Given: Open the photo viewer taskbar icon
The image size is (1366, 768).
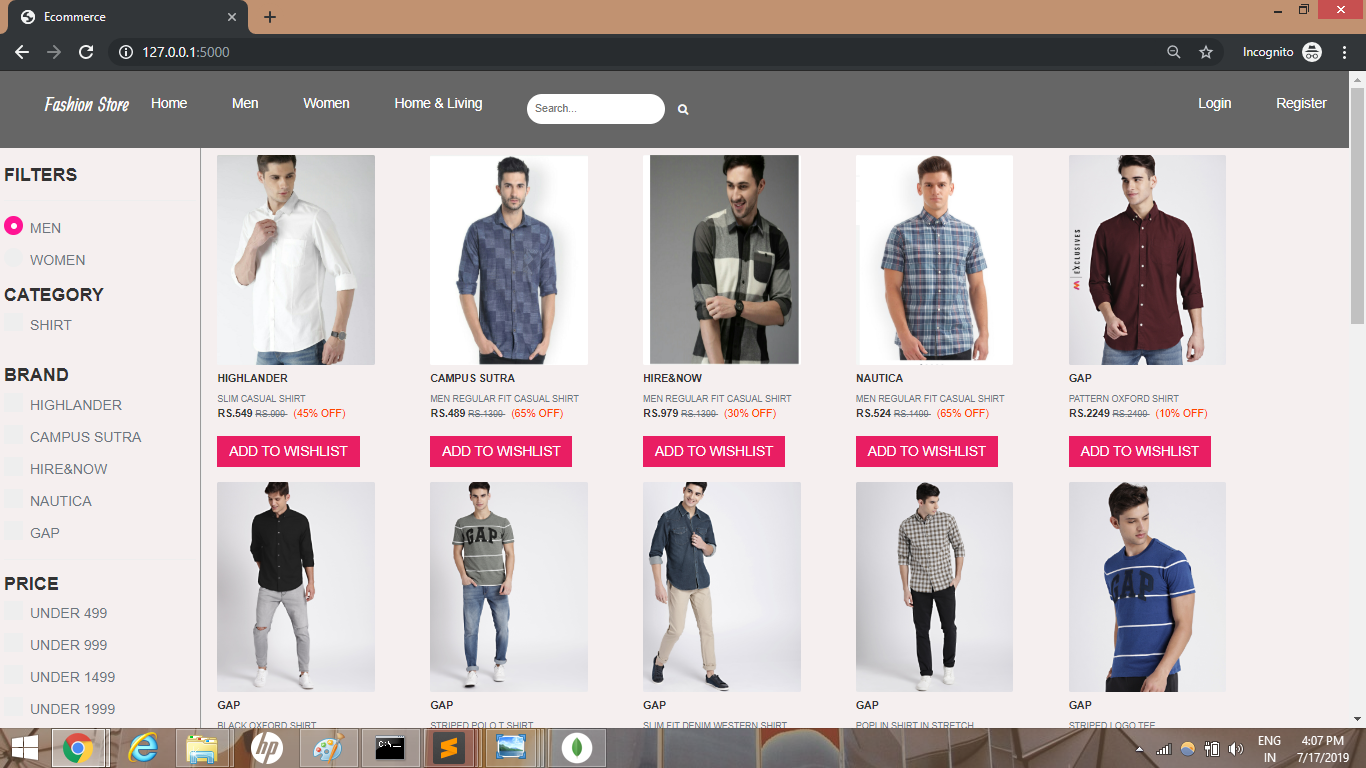Looking at the screenshot, I should coord(511,748).
